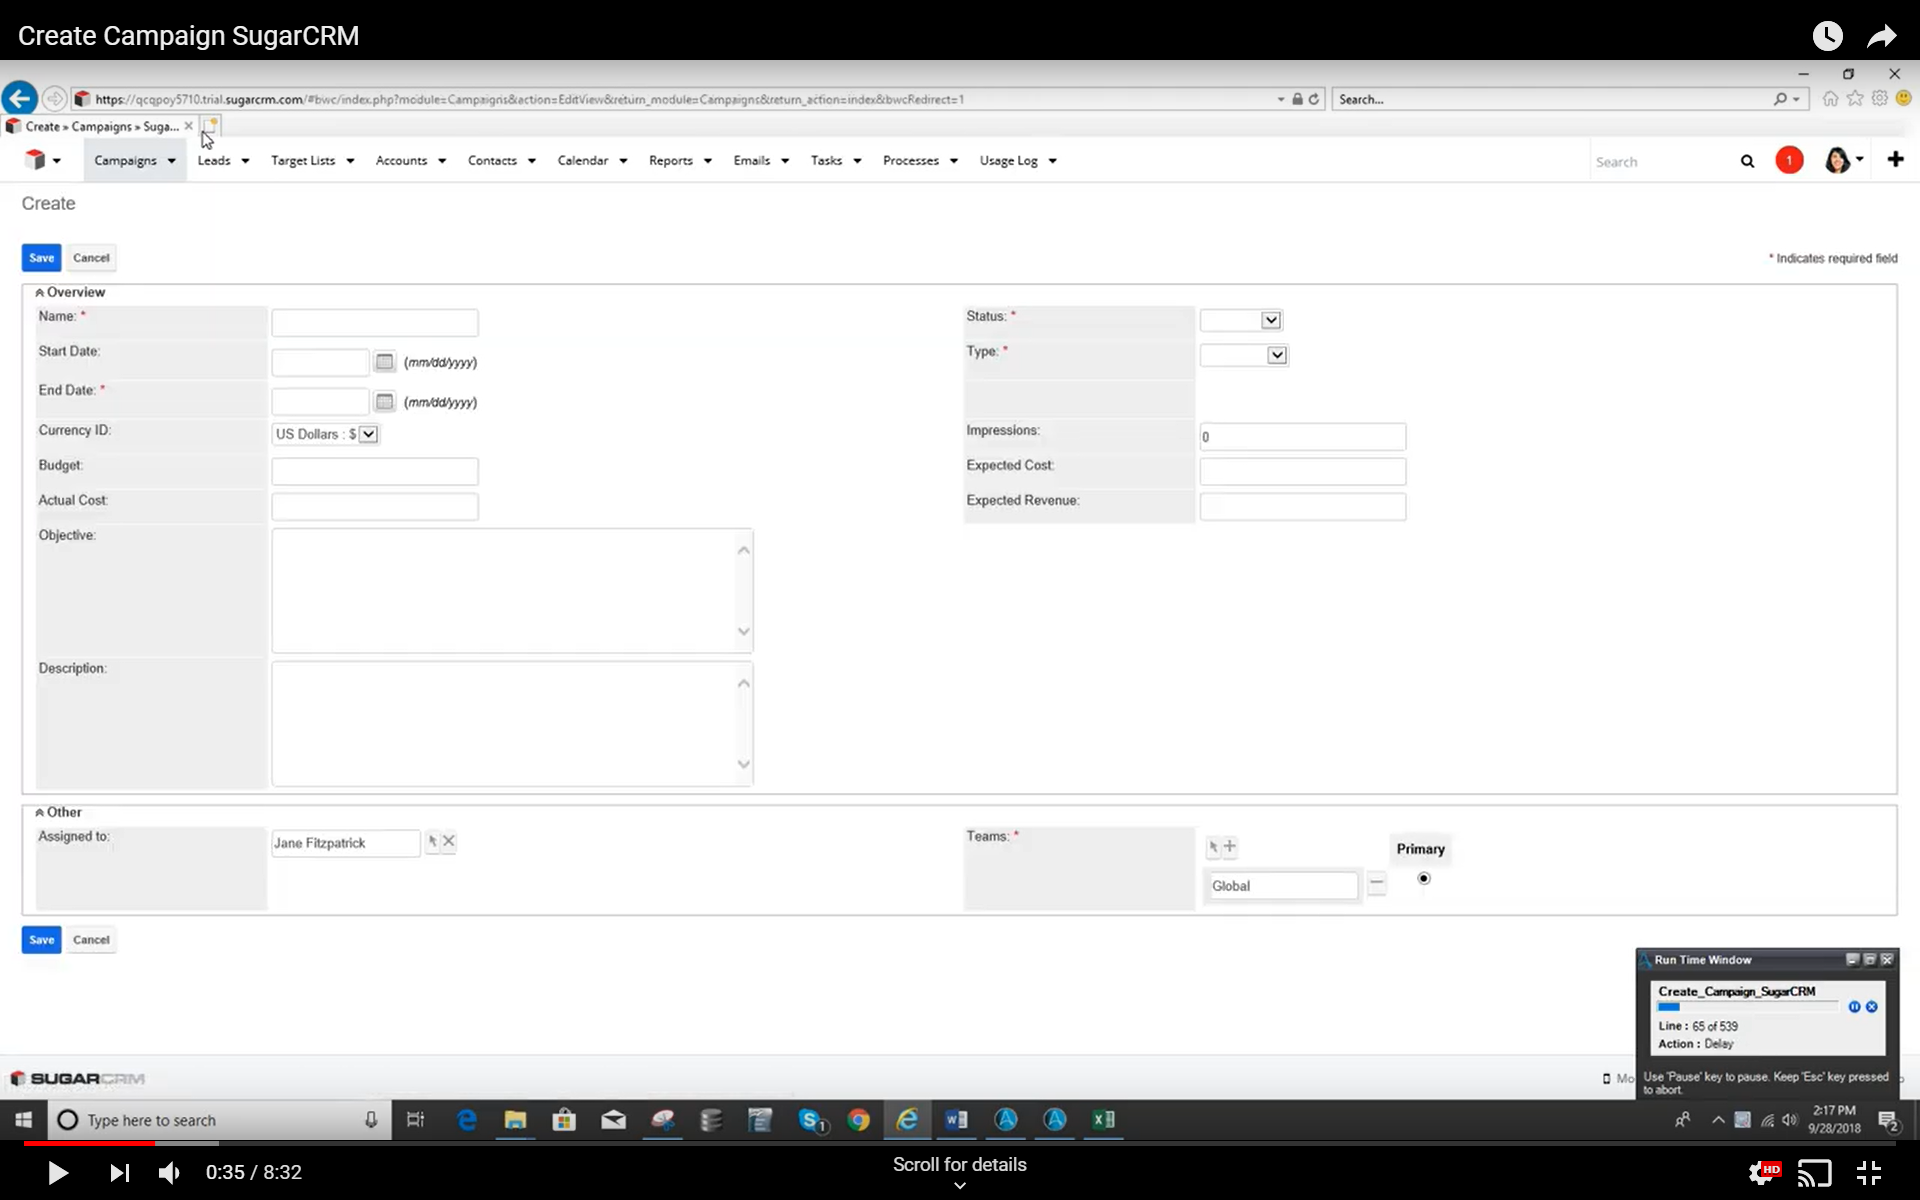Click the top Save button

click(41, 257)
